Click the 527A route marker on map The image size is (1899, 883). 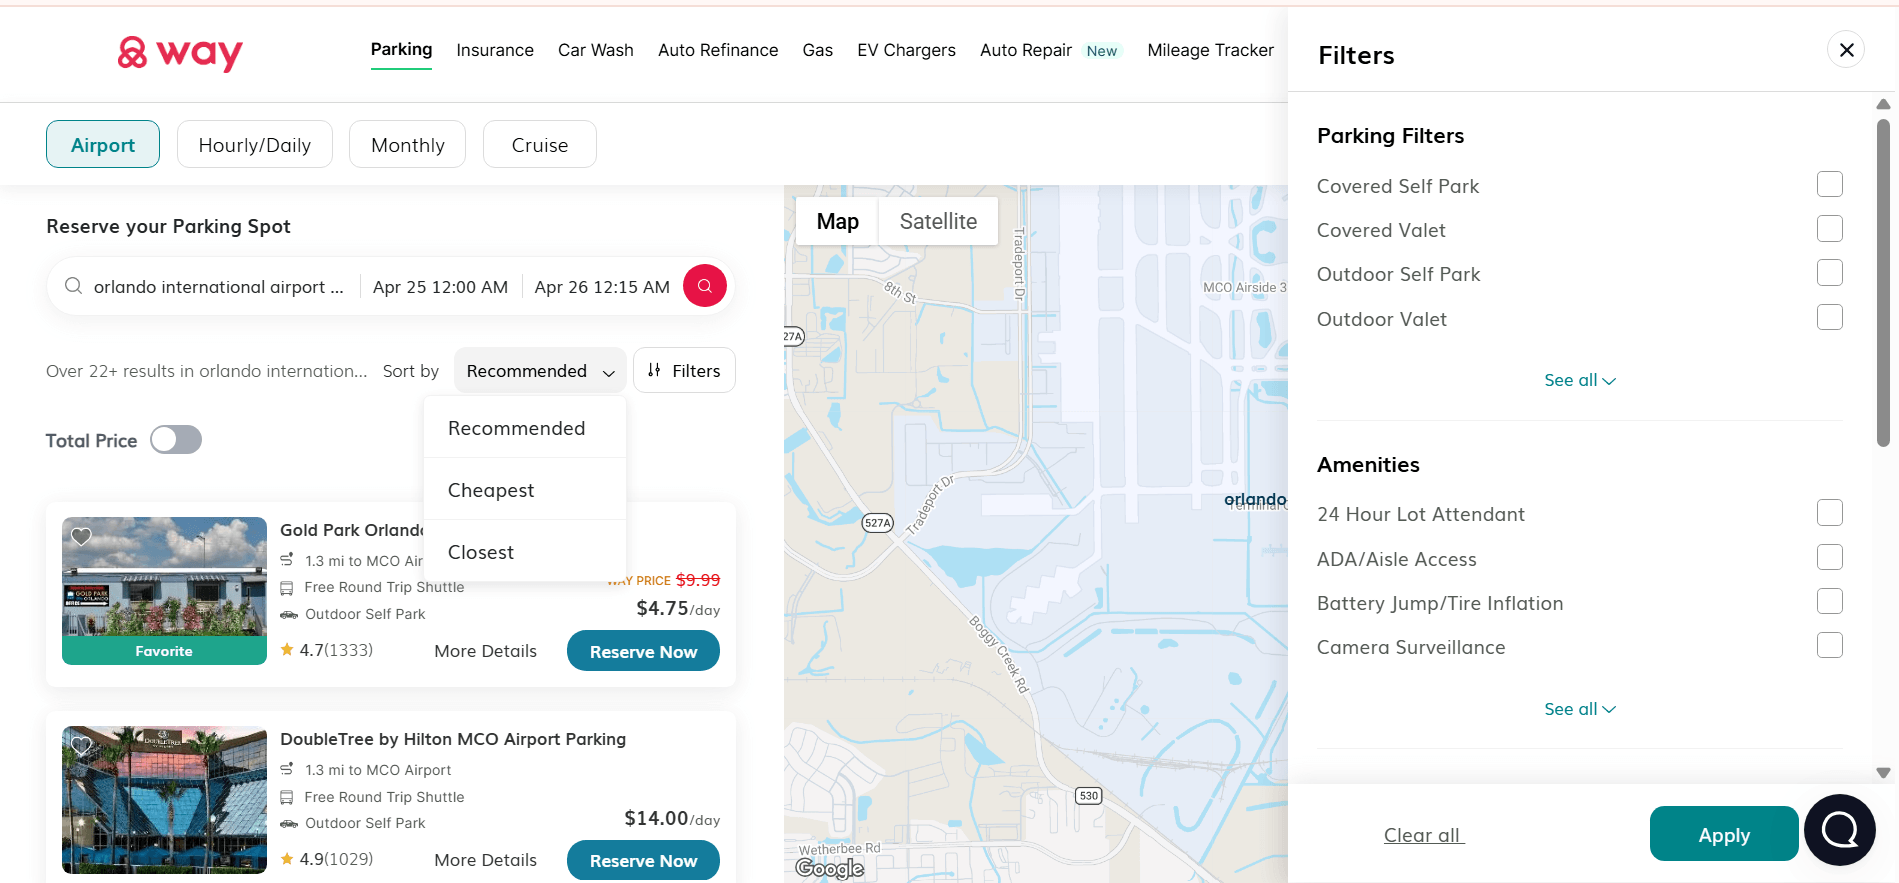878,523
